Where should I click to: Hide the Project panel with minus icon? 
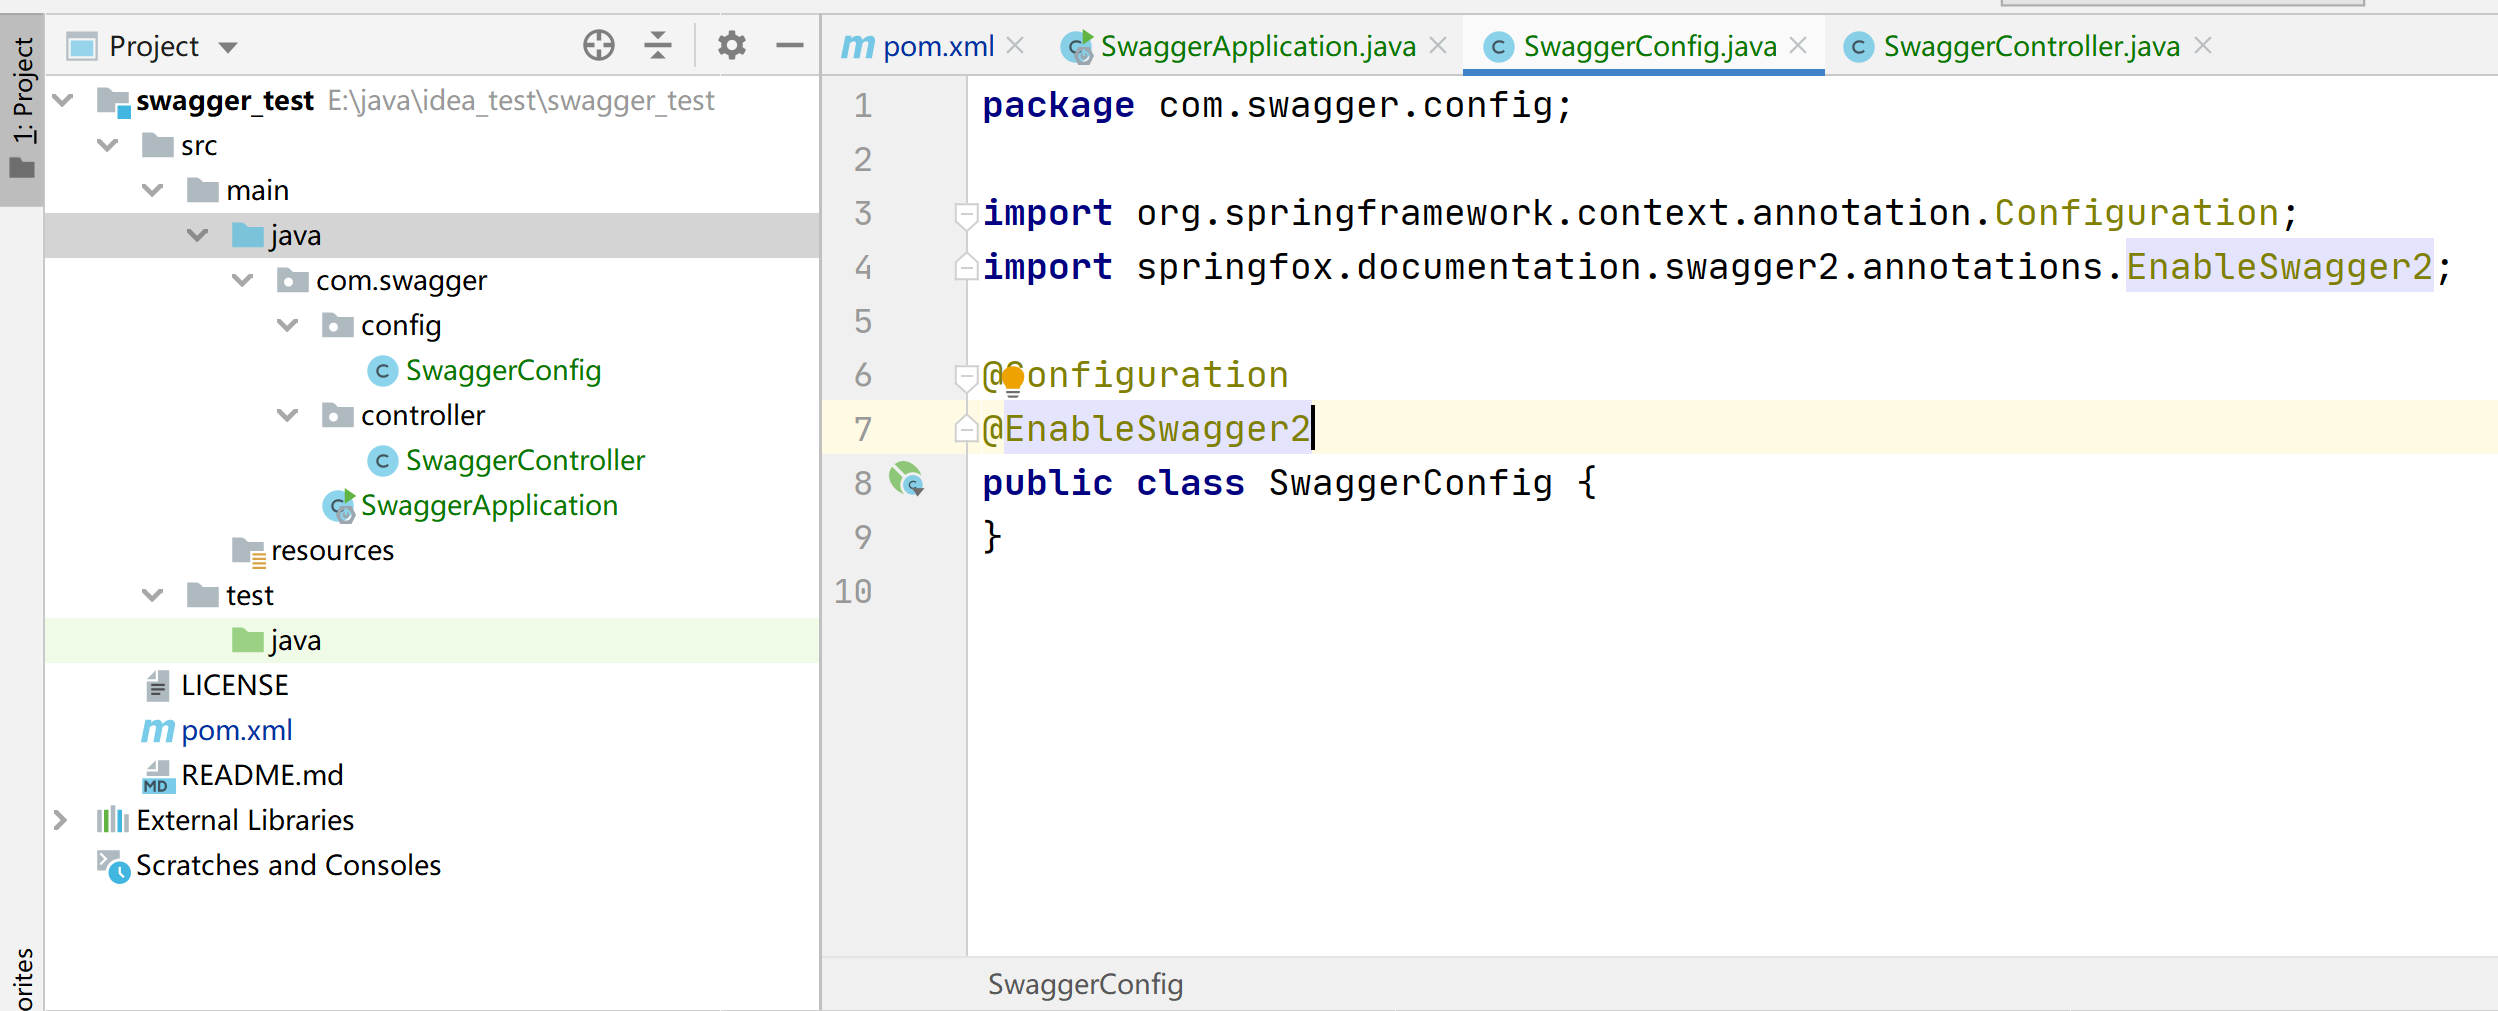(790, 46)
